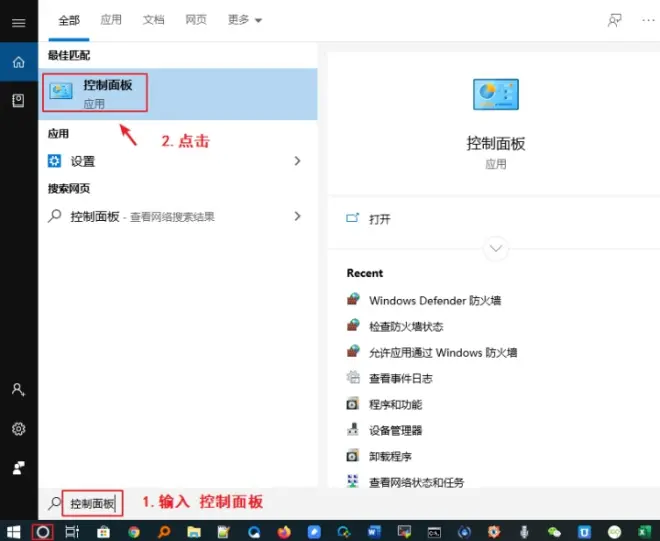Open Microsoft Store on taskbar
The width and height of the screenshot is (660, 541).
(103, 532)
